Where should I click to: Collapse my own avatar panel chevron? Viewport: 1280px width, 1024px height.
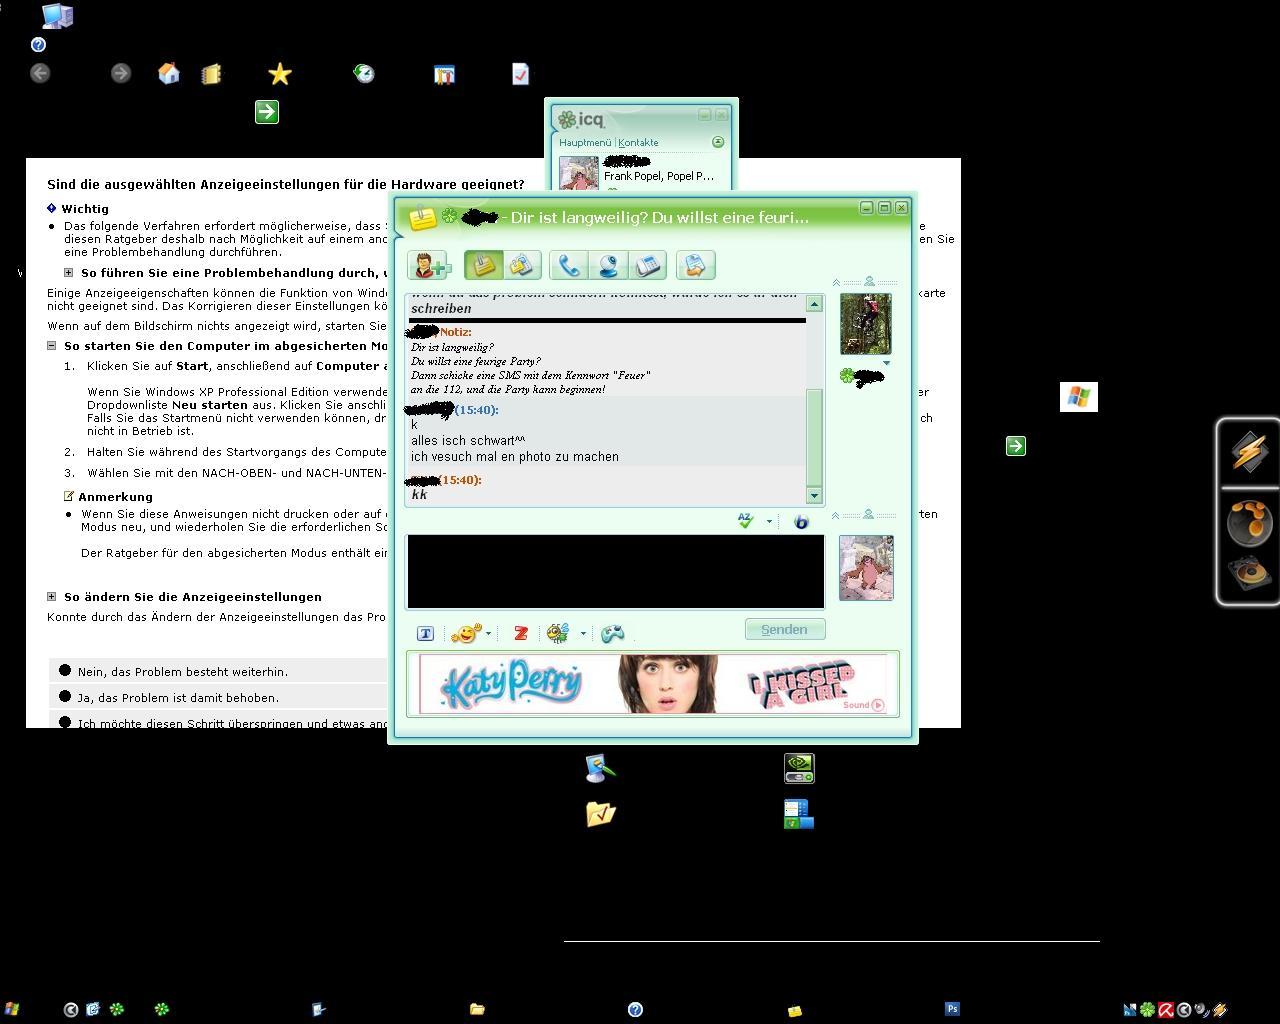[x=836, y=516]
